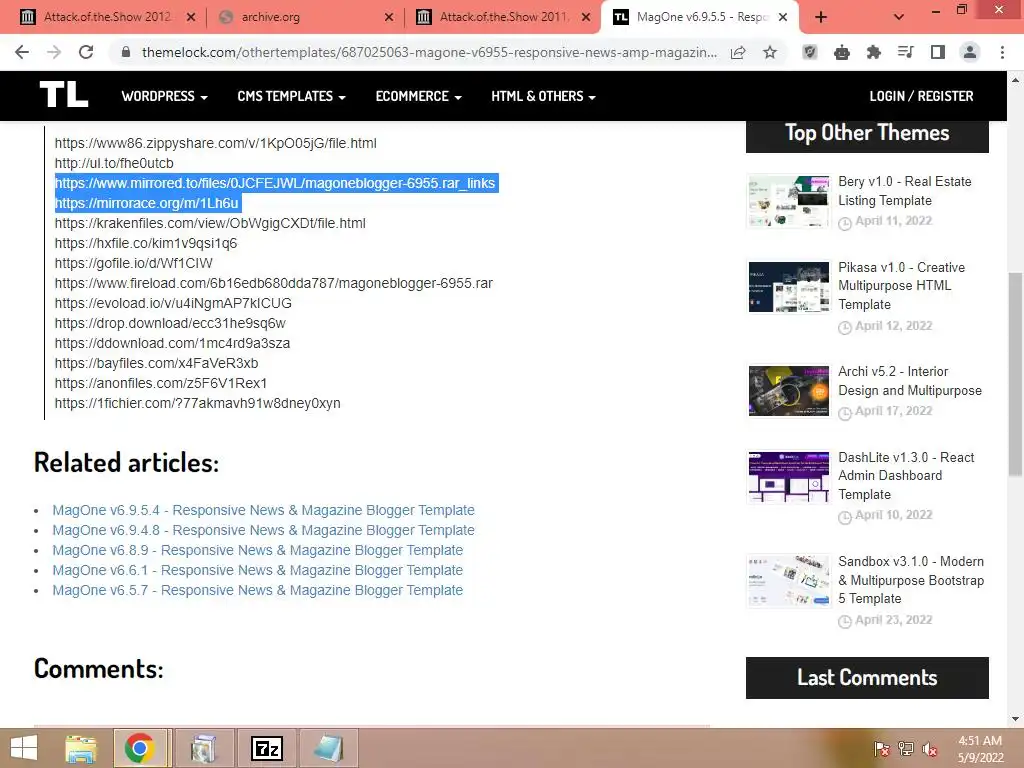This screenshot has height=768, width=1024.
Task: Click the evoload.io link text
Action: pyautogui.click(x=173, y=303)
